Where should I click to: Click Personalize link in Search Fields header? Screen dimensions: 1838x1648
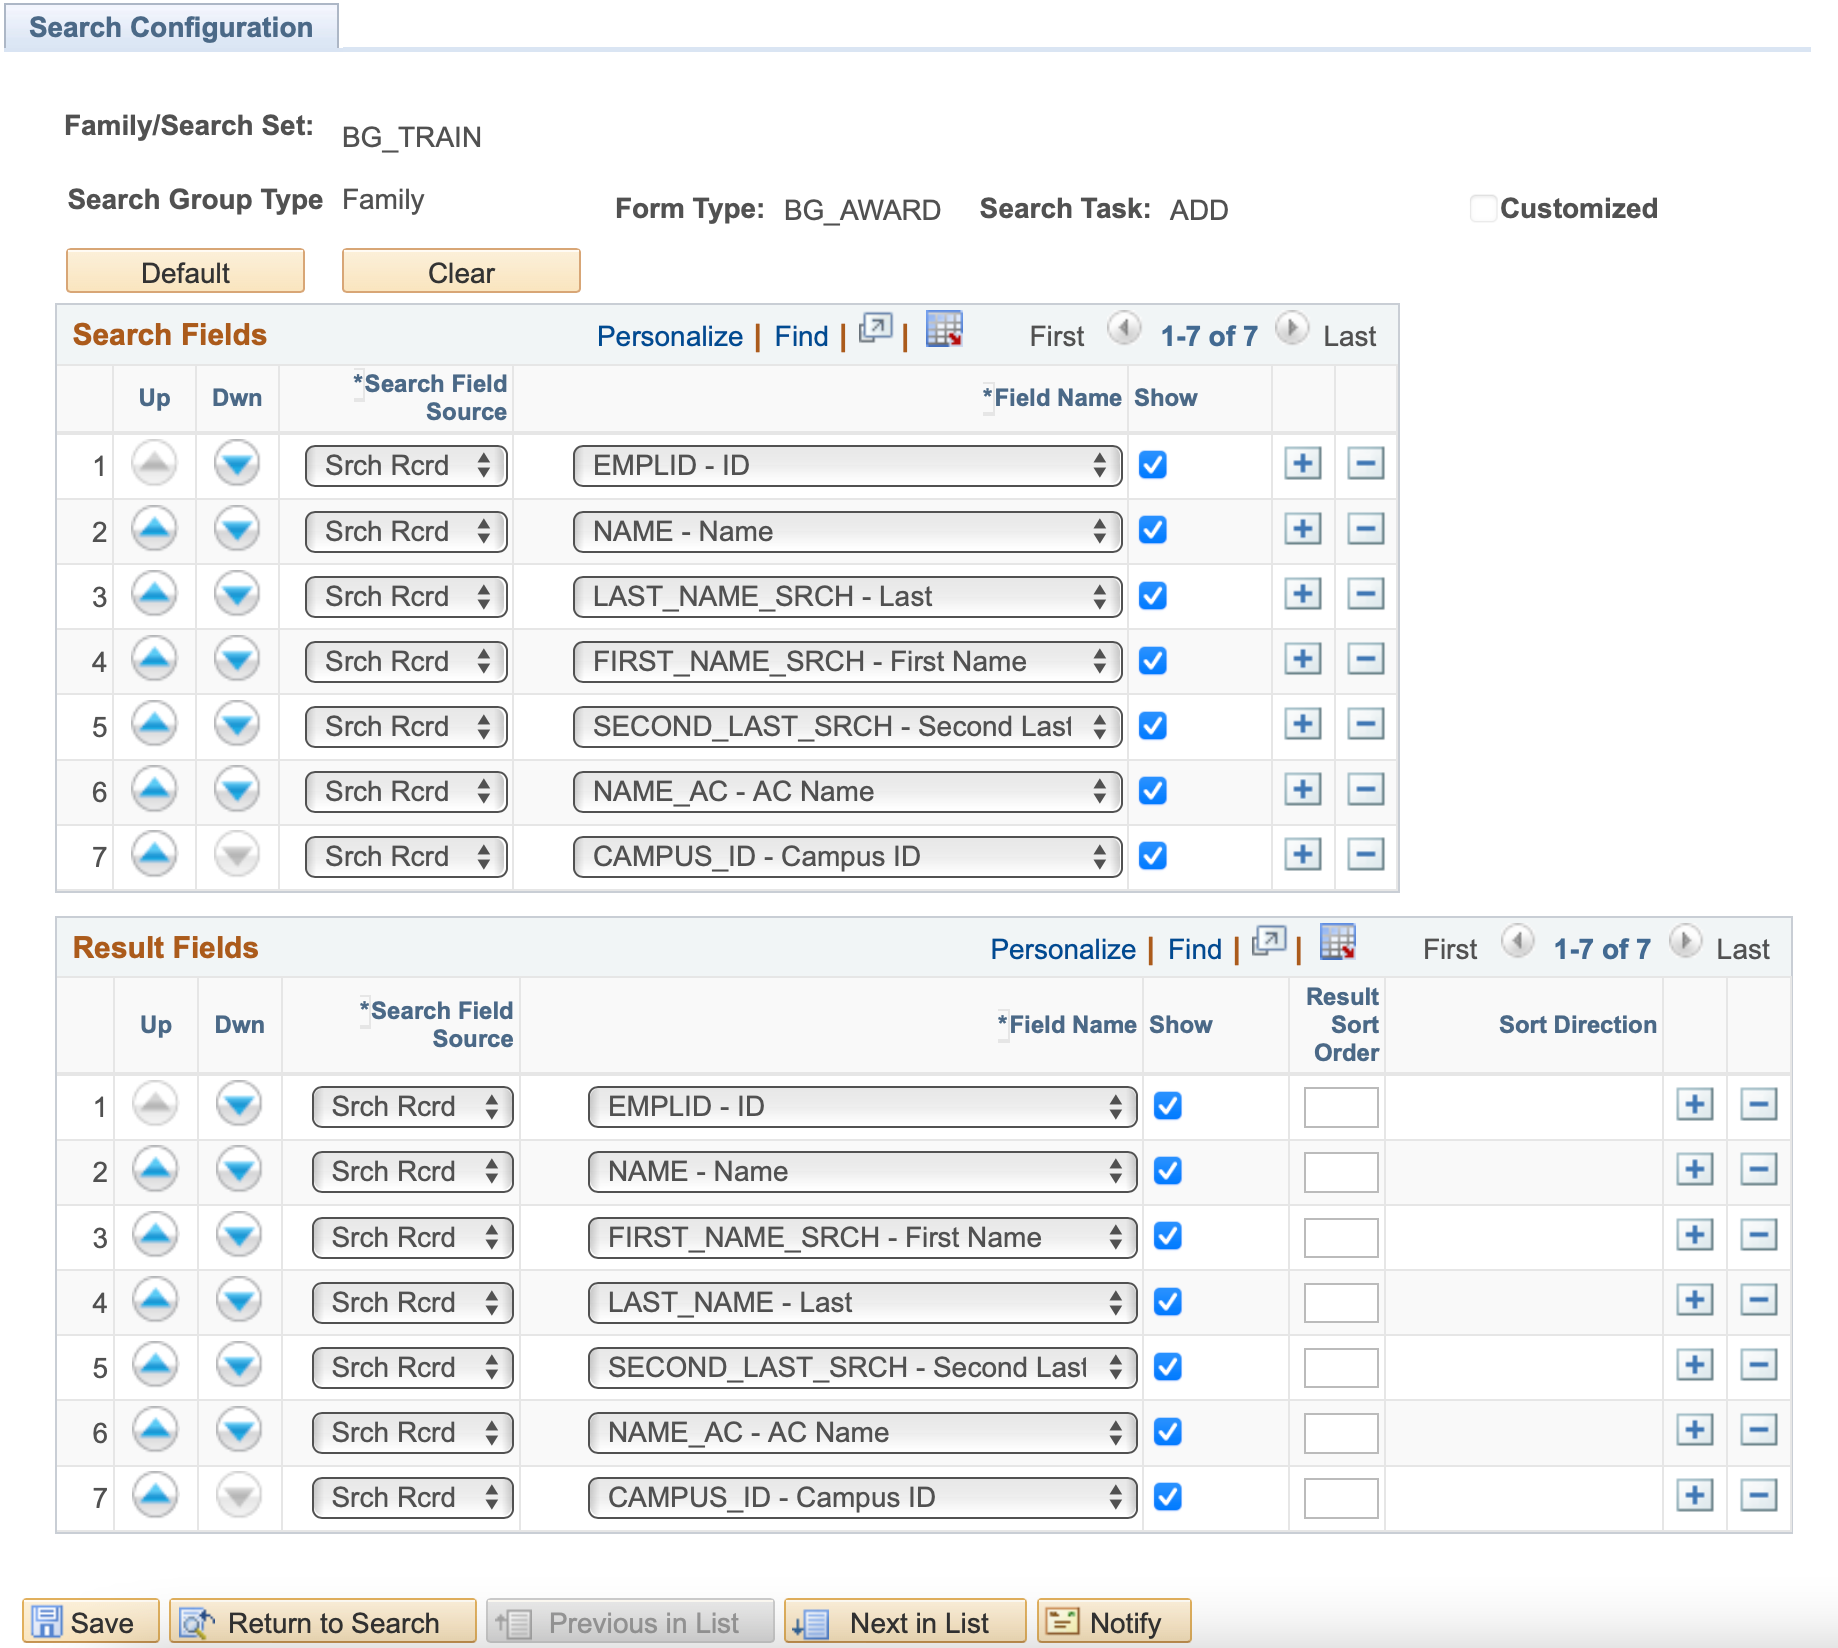click(669, 336)
